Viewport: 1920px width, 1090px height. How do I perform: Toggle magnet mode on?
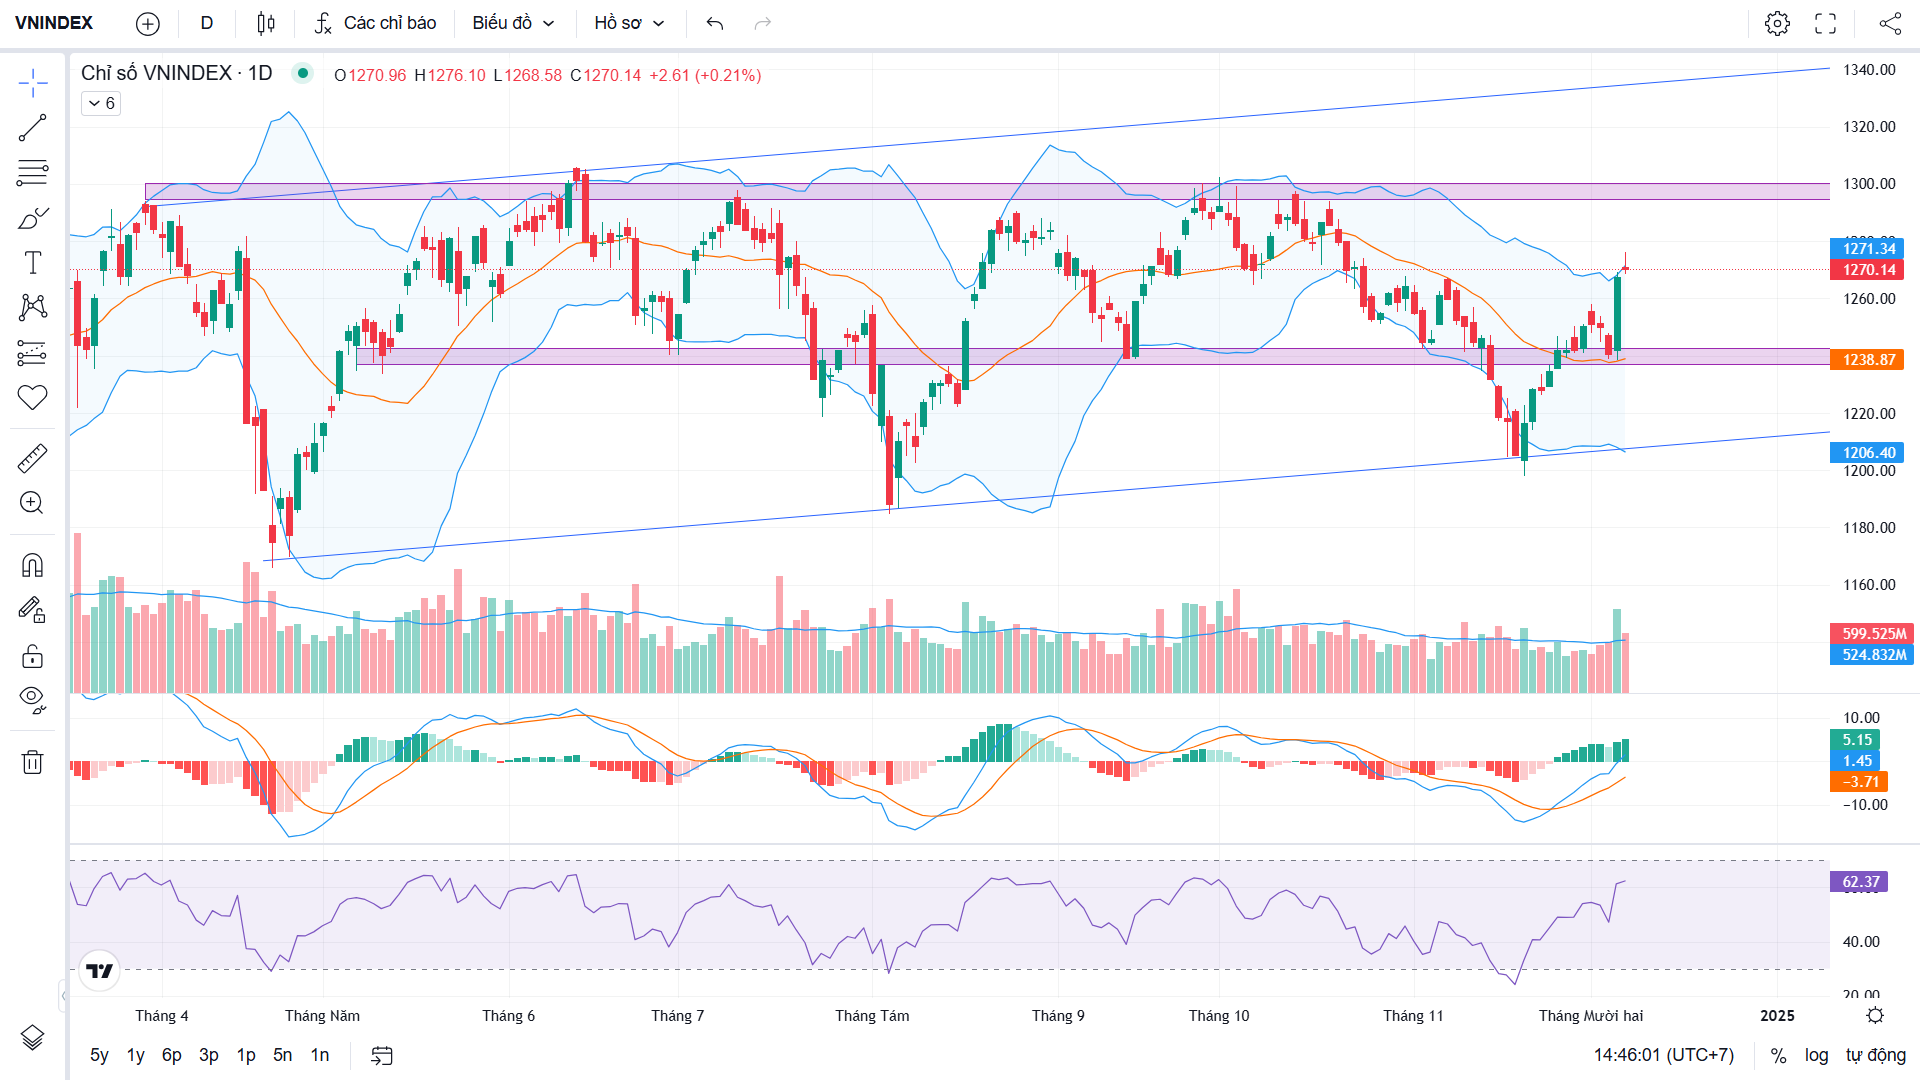(x=32, y=566)
